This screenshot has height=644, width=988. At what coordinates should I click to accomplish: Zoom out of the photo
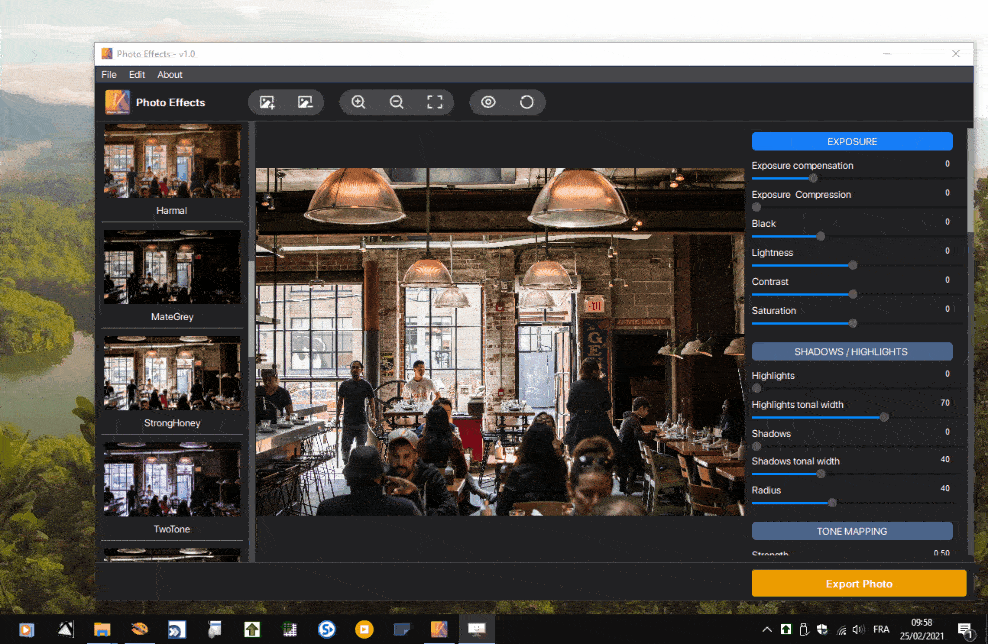pyautogui.click(x=396, y=102)
